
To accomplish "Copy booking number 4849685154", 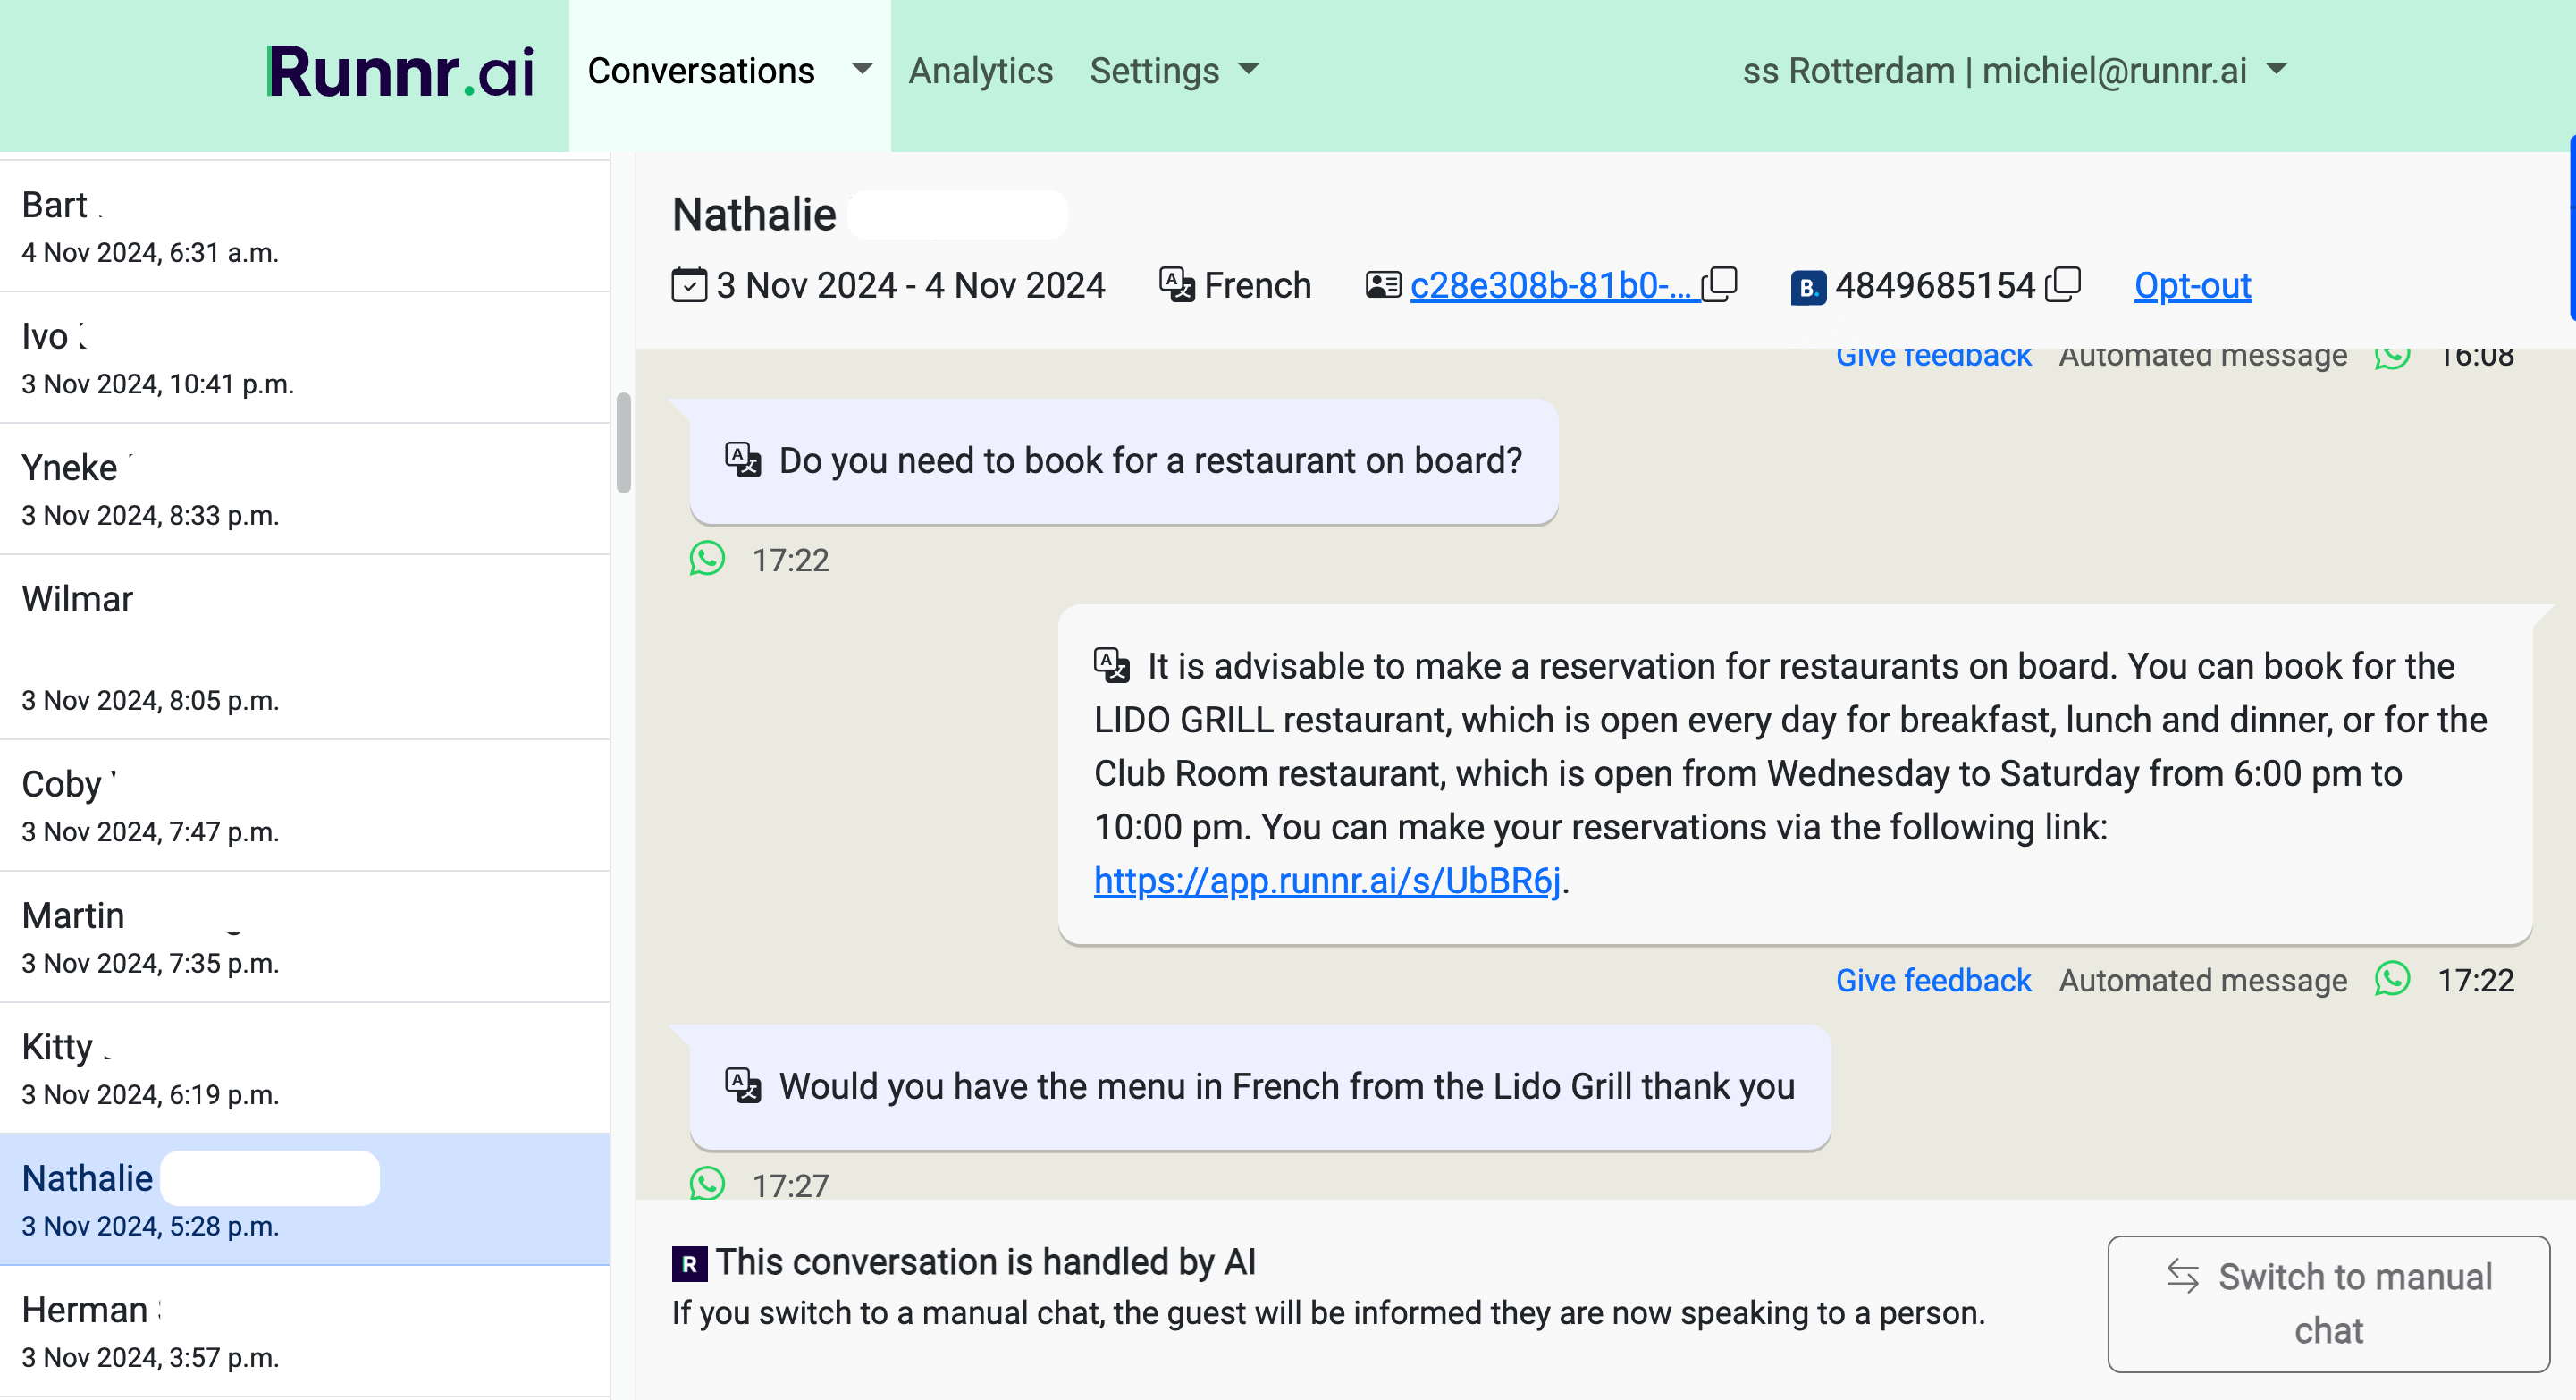I will click(x=2064, y=285).
